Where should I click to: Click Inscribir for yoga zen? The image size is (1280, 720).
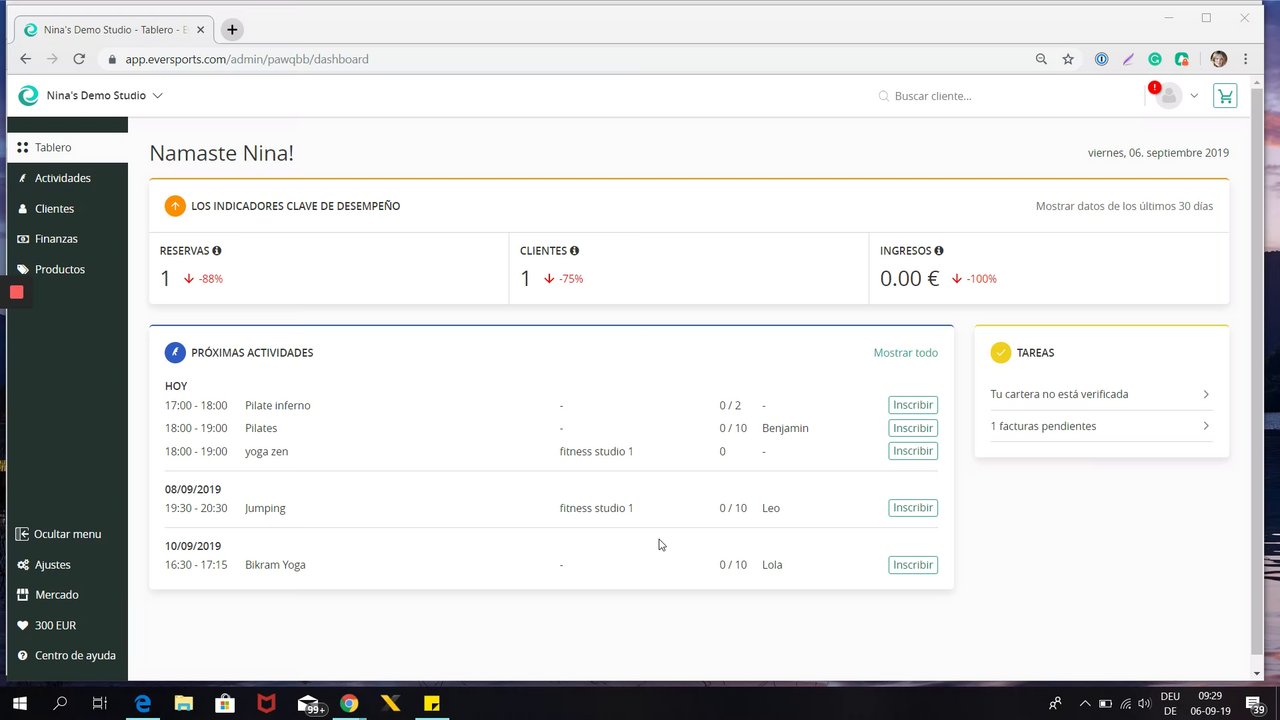(913, 451)
